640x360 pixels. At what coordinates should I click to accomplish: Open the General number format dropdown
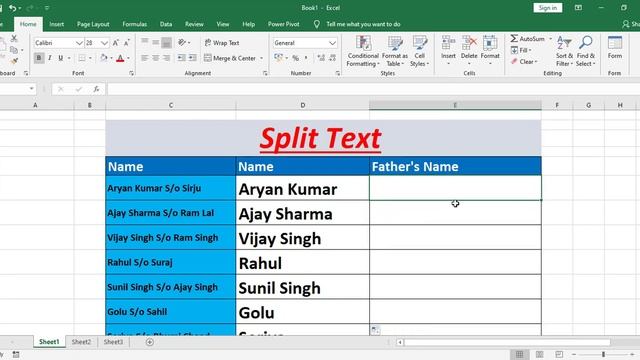[x=332, y=43]
